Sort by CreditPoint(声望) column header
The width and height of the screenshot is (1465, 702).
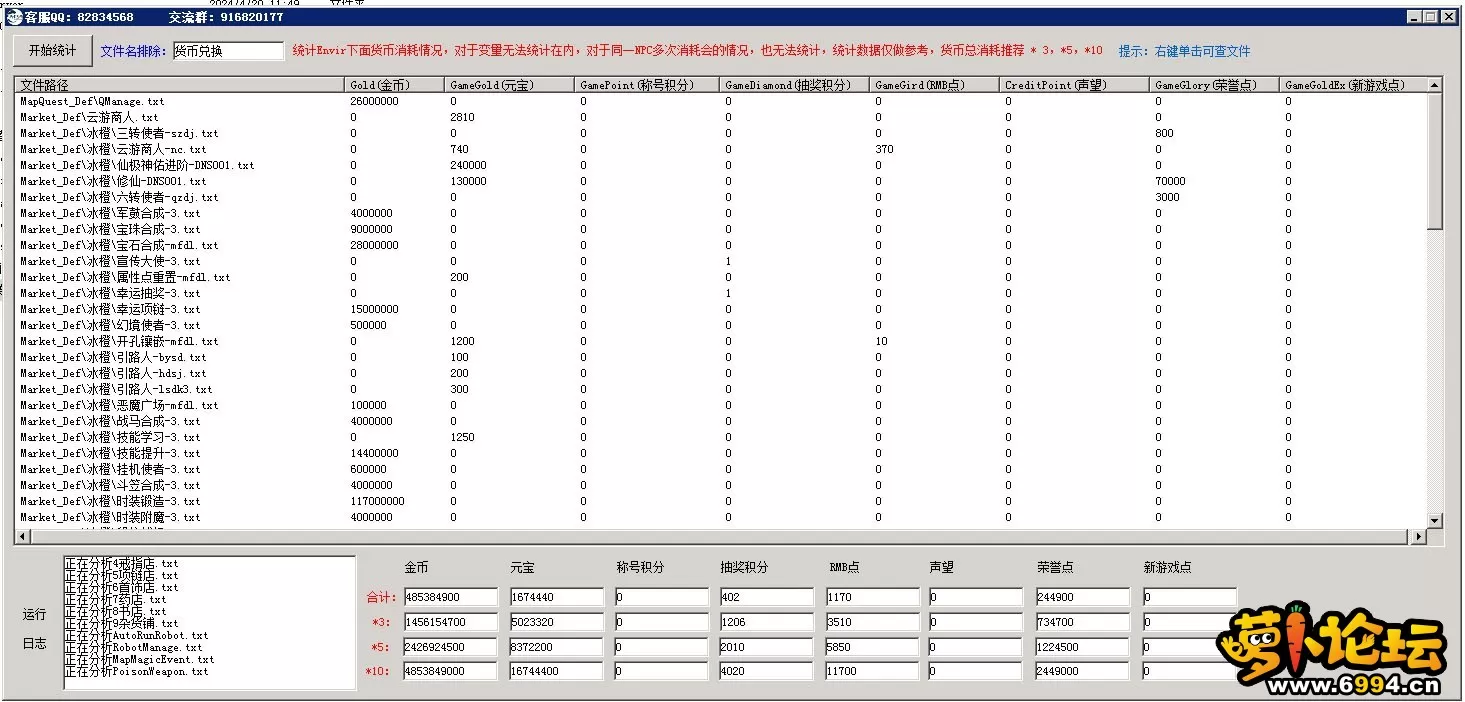pos(1075,86)
